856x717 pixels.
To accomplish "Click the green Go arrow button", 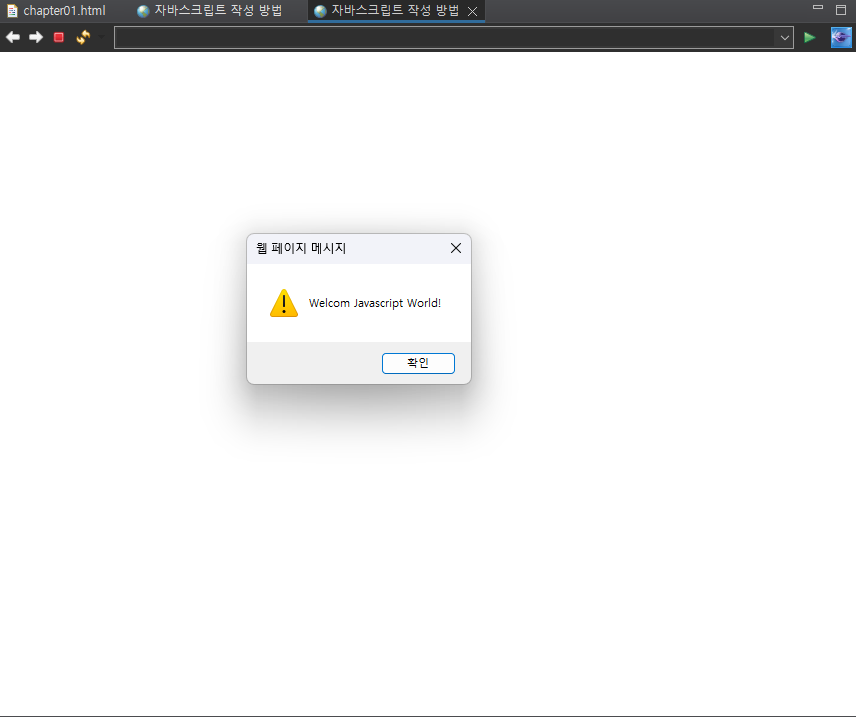I will pos(810,37).
